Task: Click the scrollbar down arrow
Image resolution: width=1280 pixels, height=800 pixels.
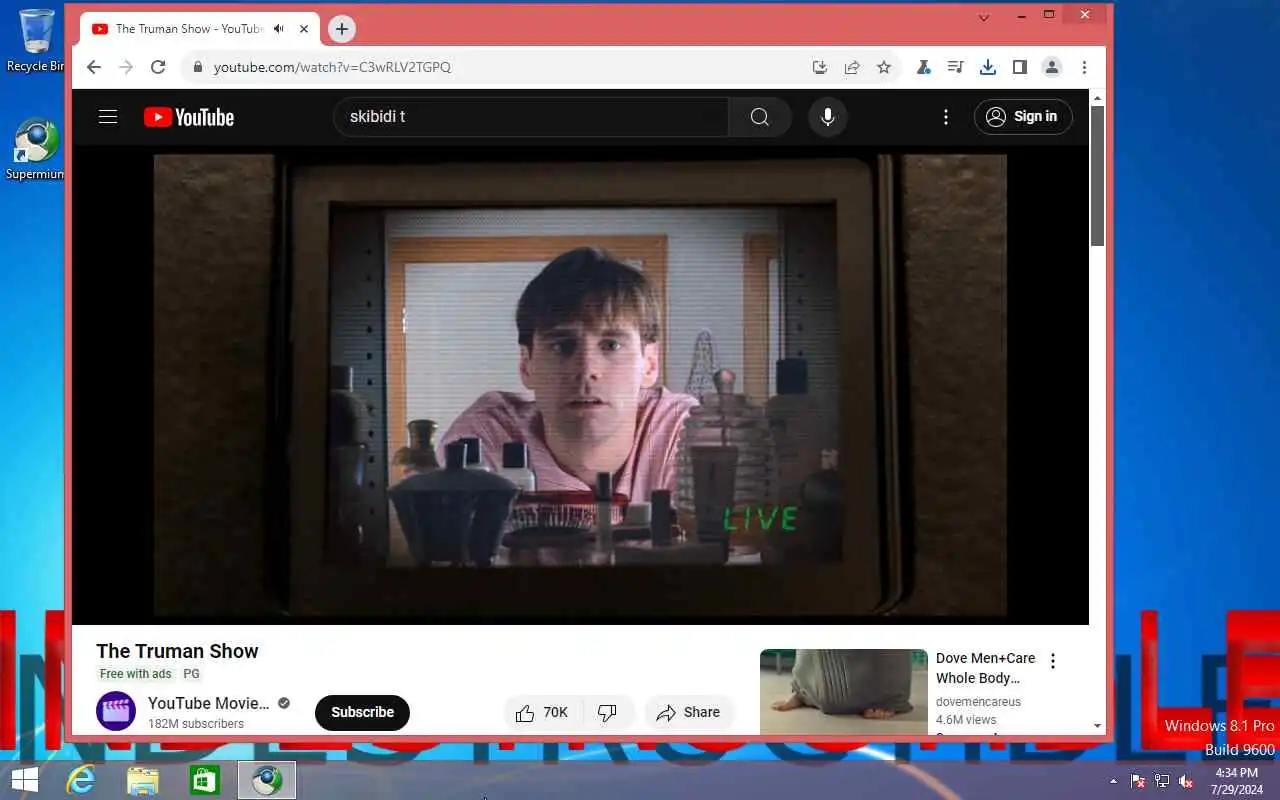Action: click(x=1097, y=726)
